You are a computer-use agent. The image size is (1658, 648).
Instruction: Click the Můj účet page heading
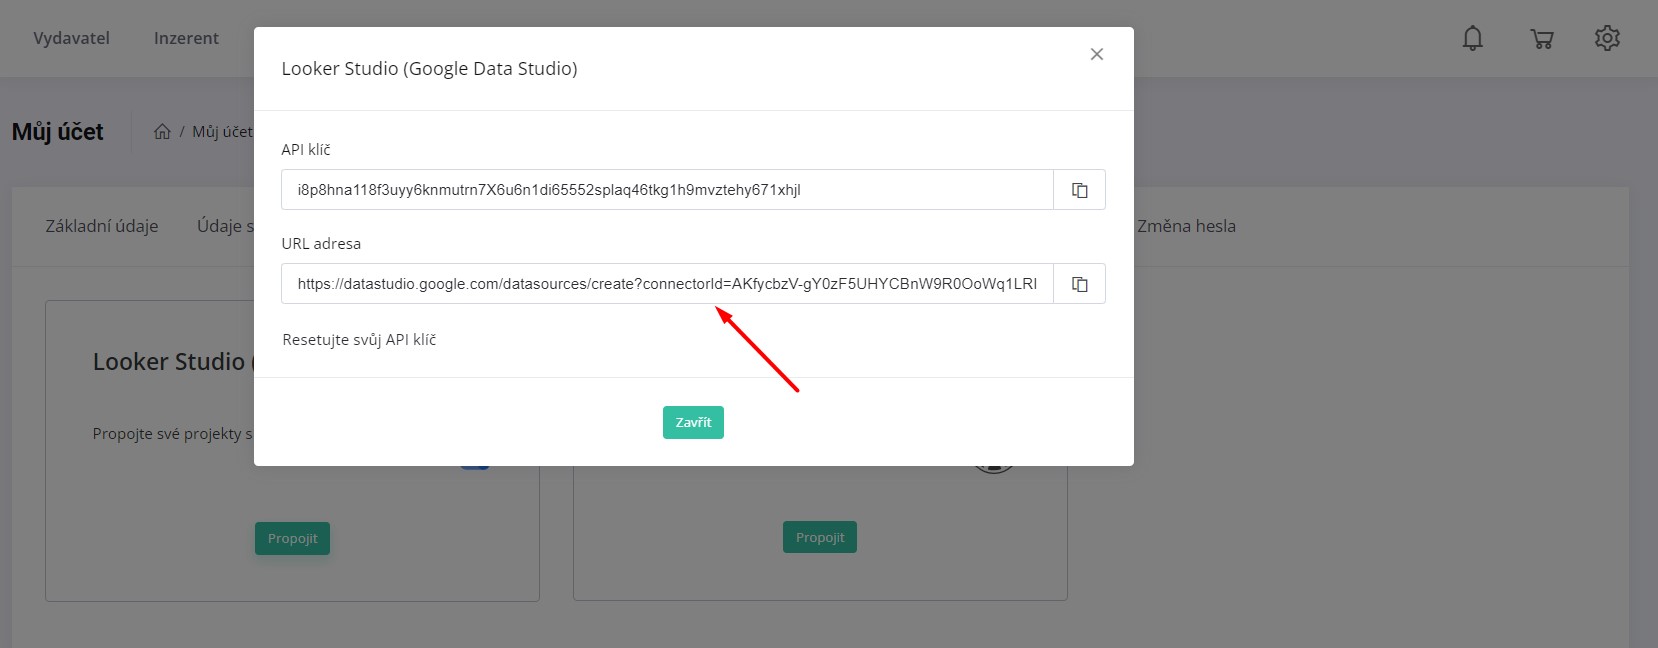point(57,132)
